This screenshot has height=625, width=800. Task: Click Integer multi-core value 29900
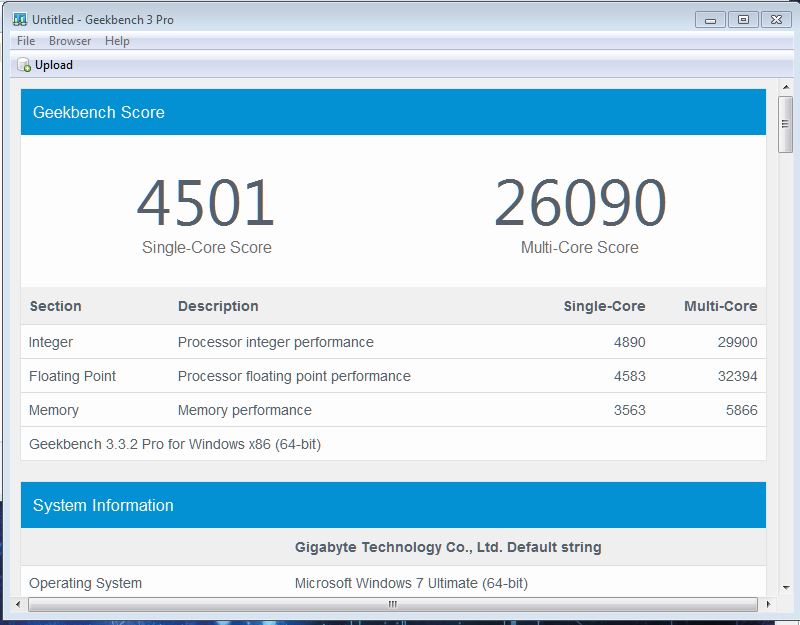(x=737, y=342)
